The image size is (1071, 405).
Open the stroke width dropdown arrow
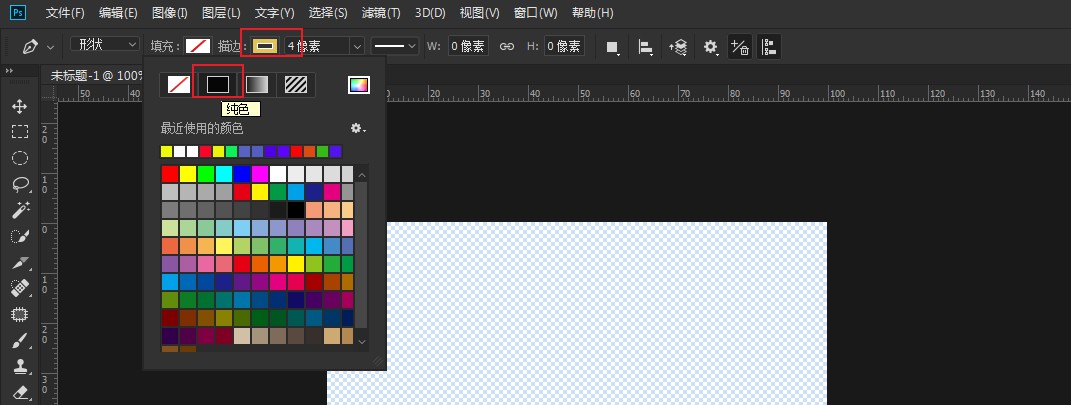[x=357, y=46]
